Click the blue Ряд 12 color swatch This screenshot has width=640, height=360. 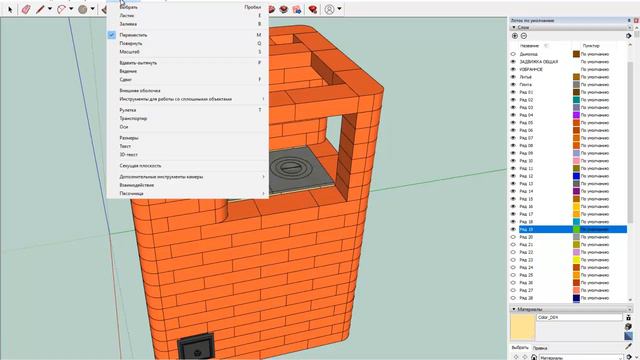point(576,176)
